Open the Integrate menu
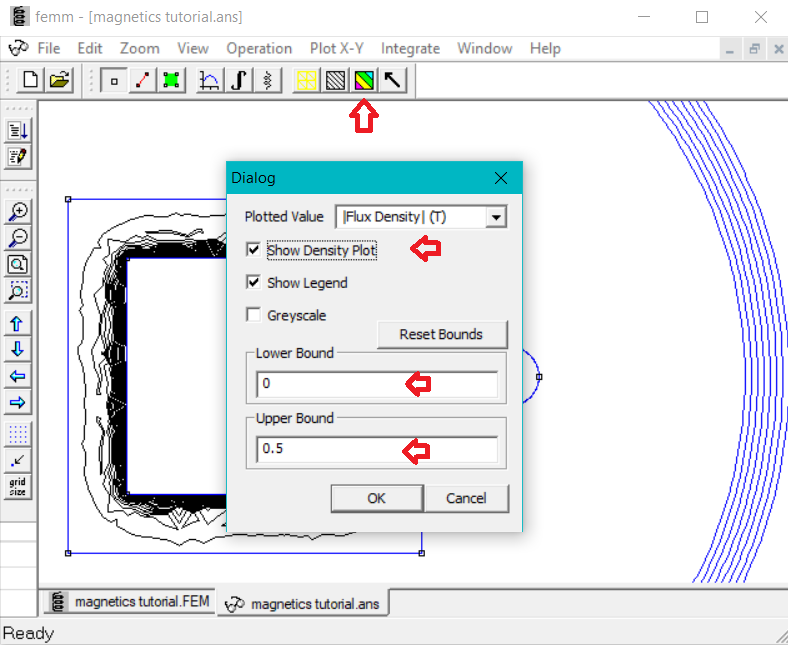 (x=410, y=48)
